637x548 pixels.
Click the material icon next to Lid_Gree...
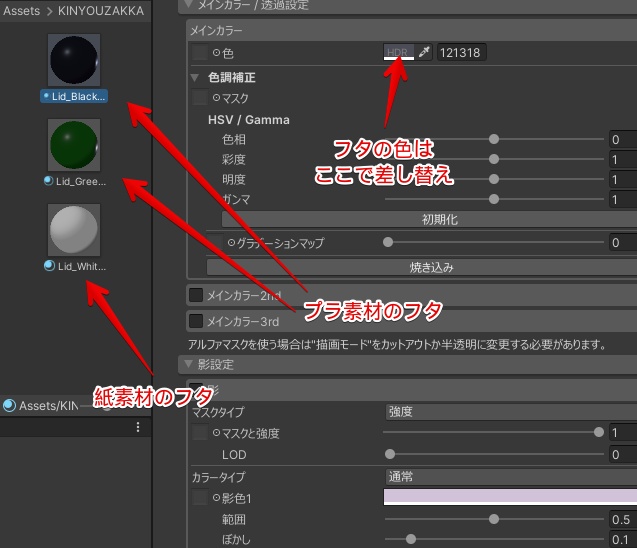48,181
